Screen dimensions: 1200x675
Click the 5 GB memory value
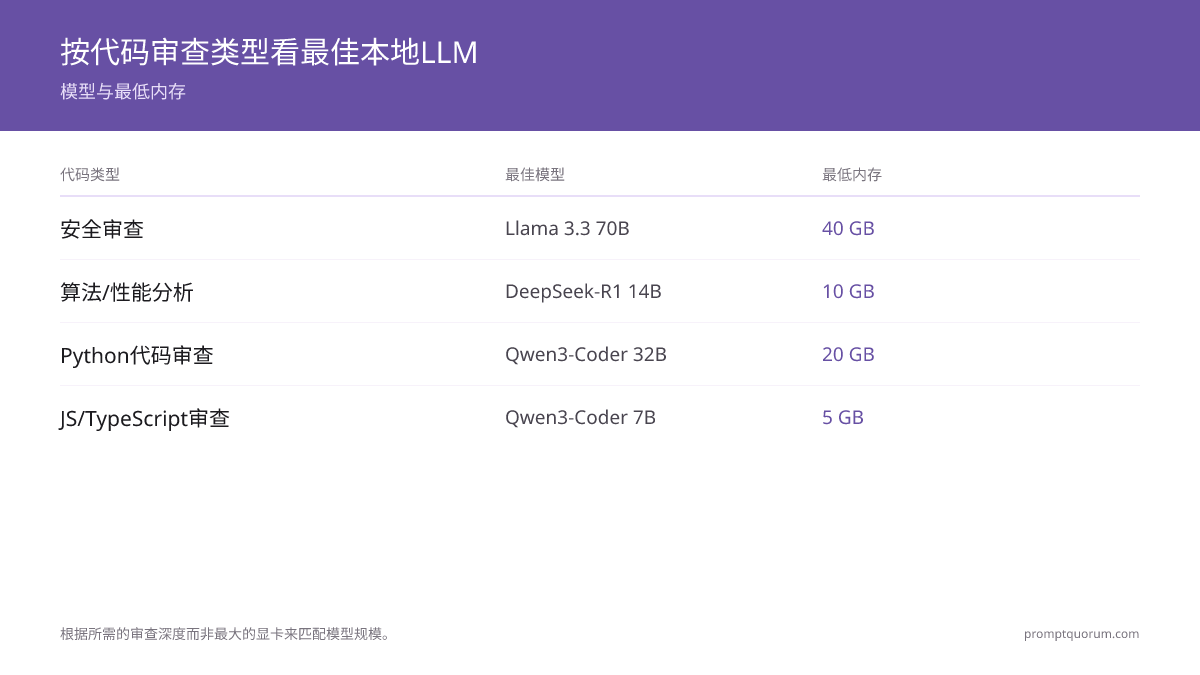click(843, 417)
